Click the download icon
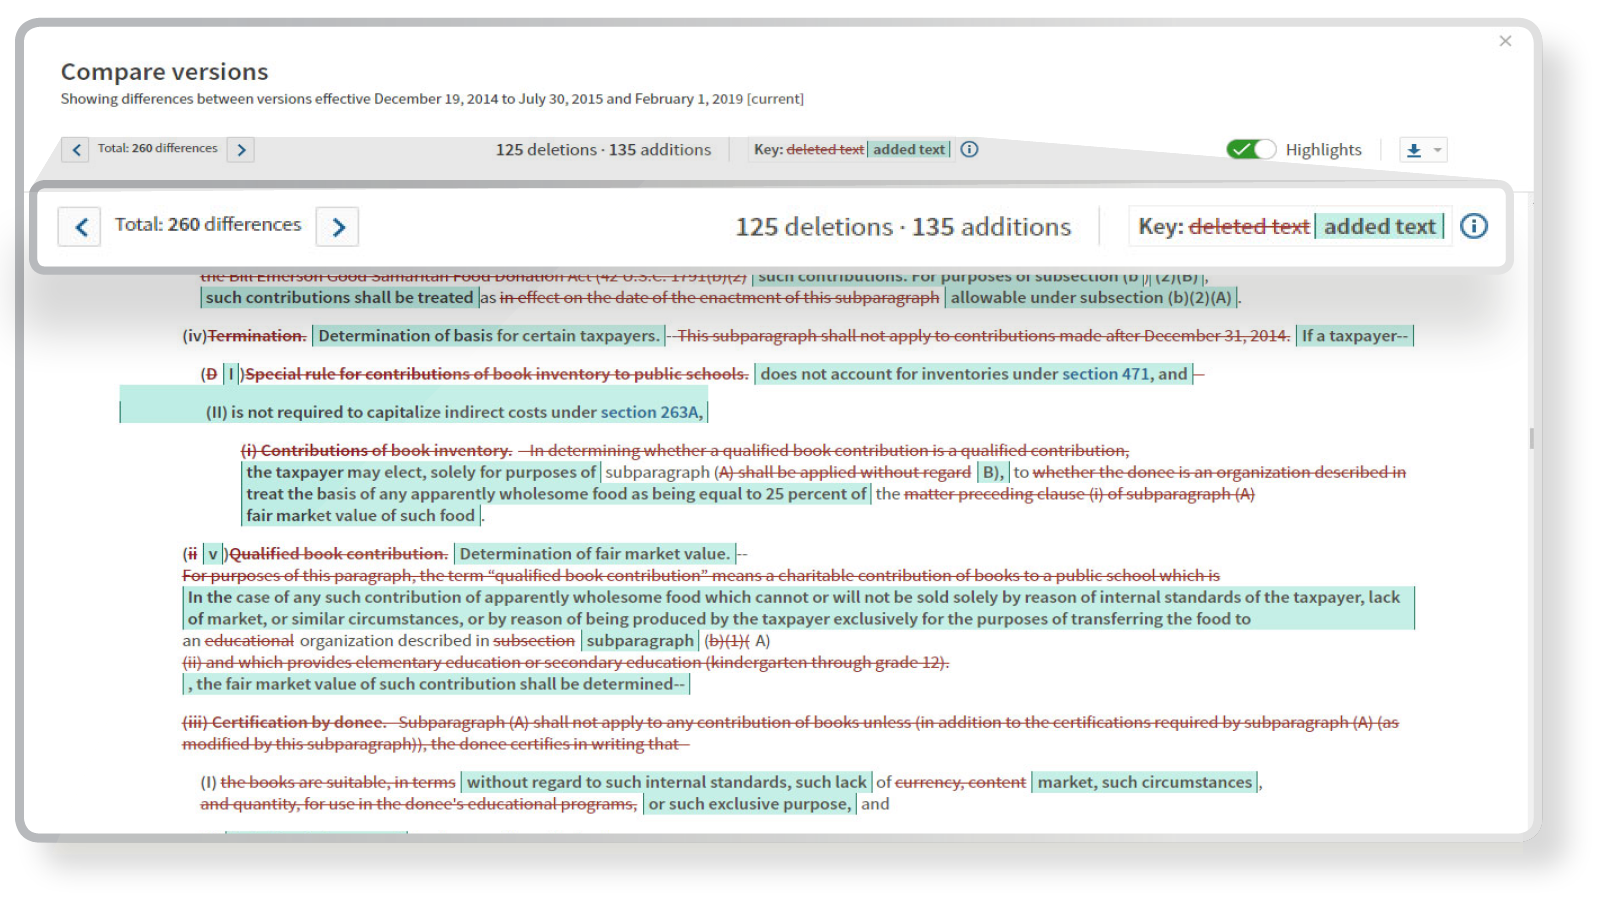This screenshot has height=900, width=1600. [1414, 150]
